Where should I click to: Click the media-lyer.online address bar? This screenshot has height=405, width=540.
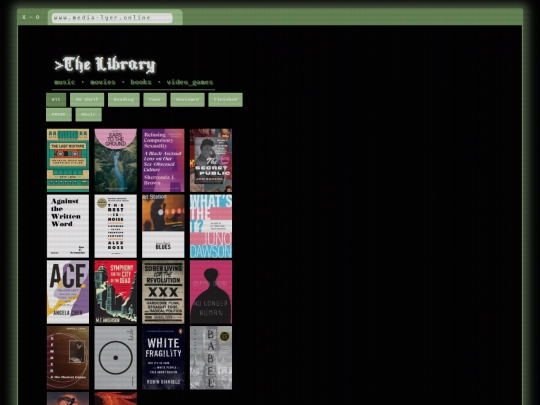(112, 18)
